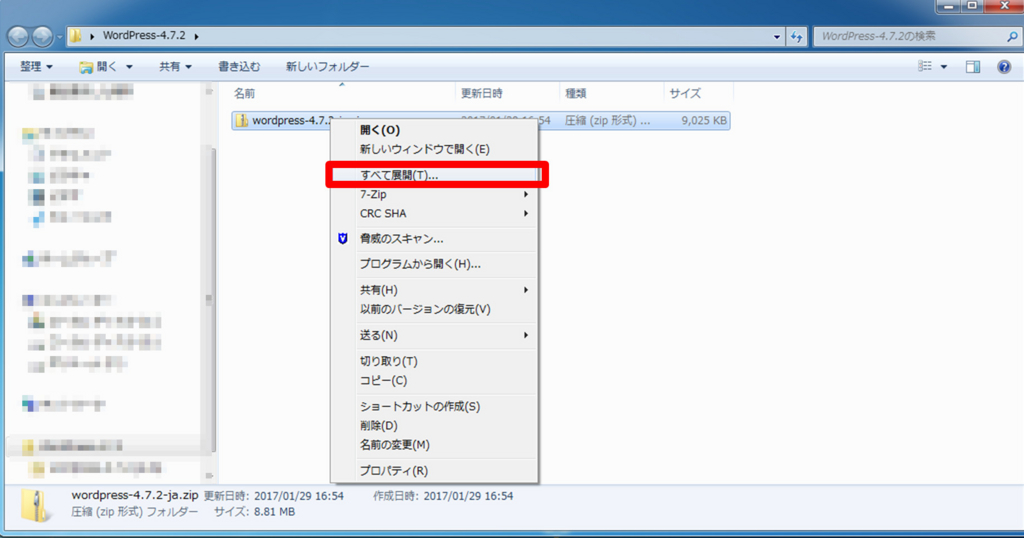The image size is (1024, 538).
Task: Open the 共有 toolbar dropdown
Action: pyautogui.click(x=175, y=67)
